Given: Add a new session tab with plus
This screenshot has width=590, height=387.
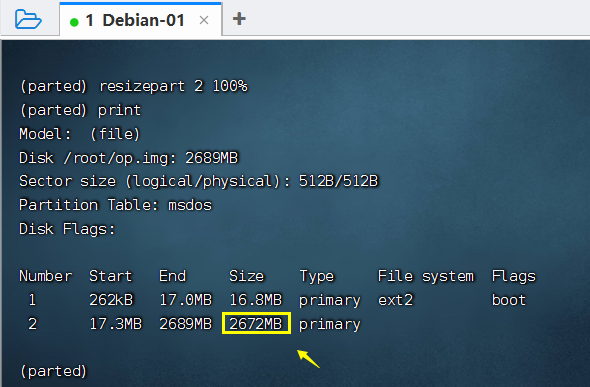Looking at the screenshot, I should pos(239,19).
